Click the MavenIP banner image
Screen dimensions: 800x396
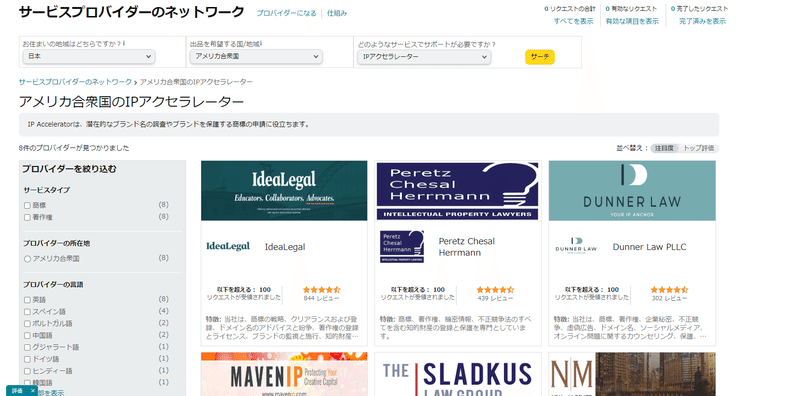point(284,374)
